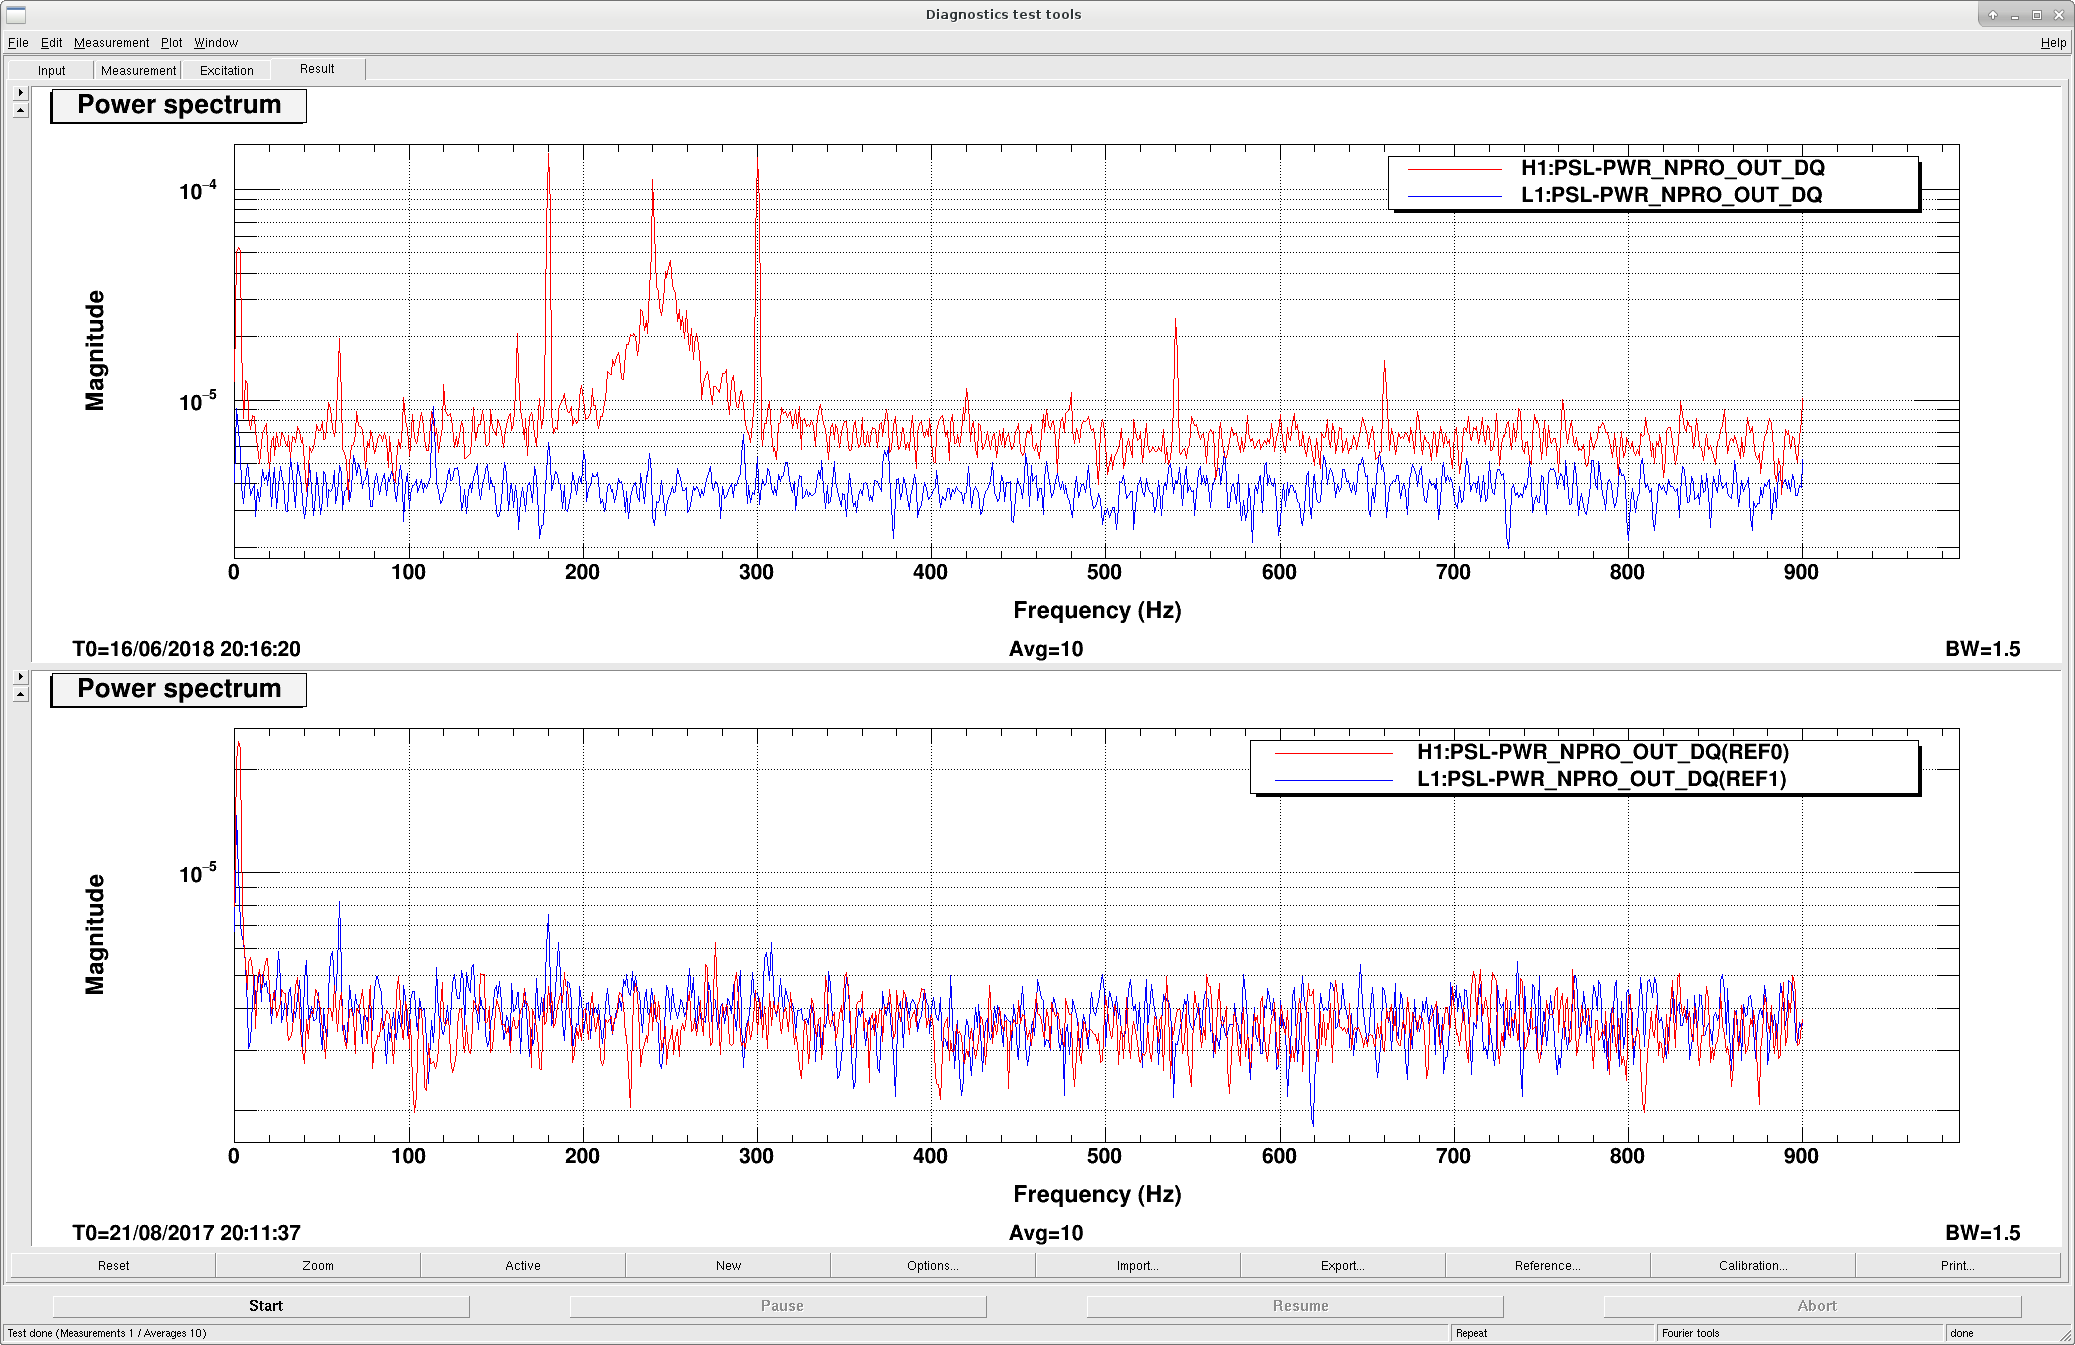Click the Options... button

click(x=932, y=1265)
